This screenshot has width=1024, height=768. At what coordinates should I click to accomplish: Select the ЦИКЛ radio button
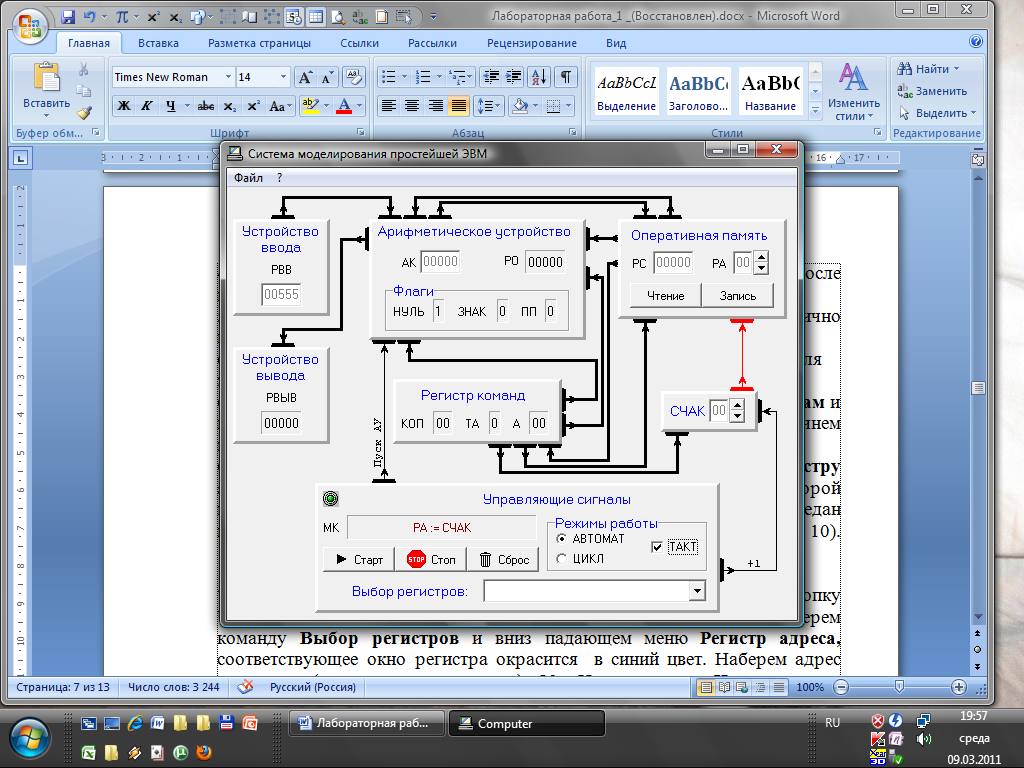click(x=561, y=559)
